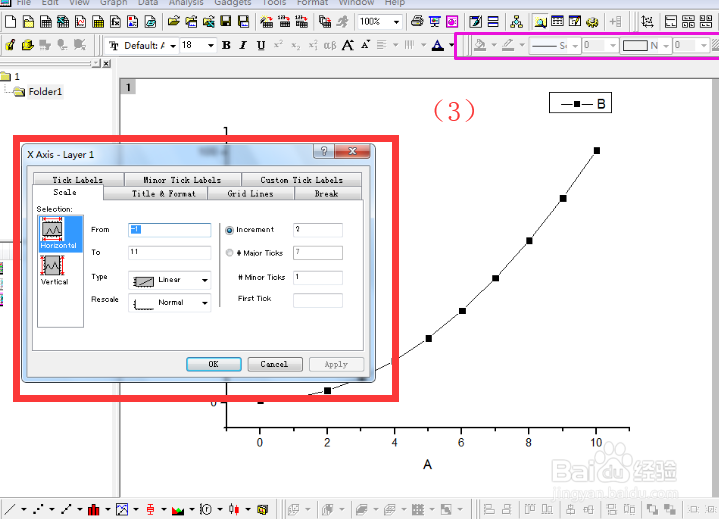Click the New Graph icon

point(81,22)
